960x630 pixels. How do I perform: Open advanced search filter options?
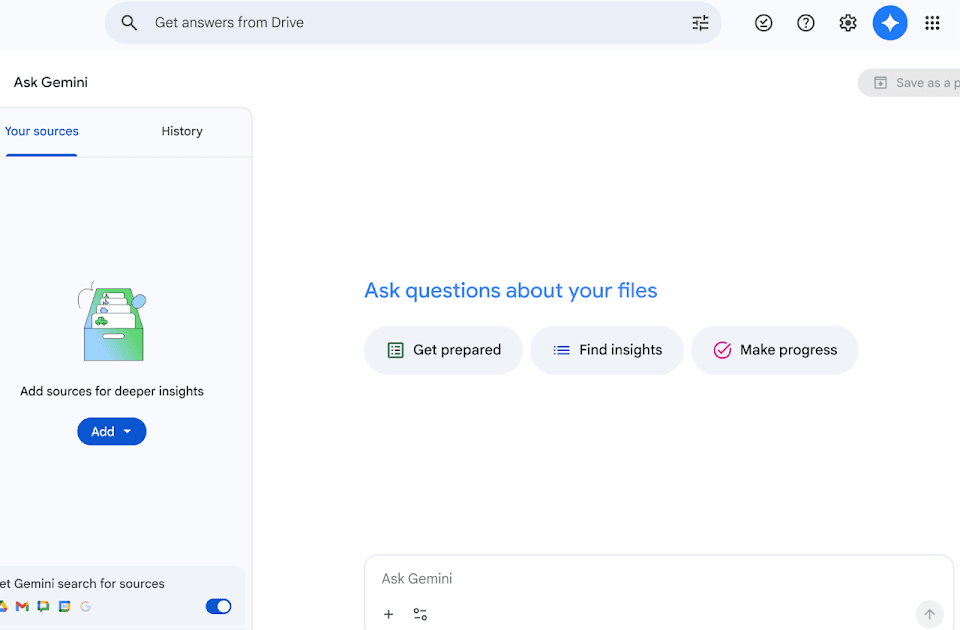(x=700, y=23)
